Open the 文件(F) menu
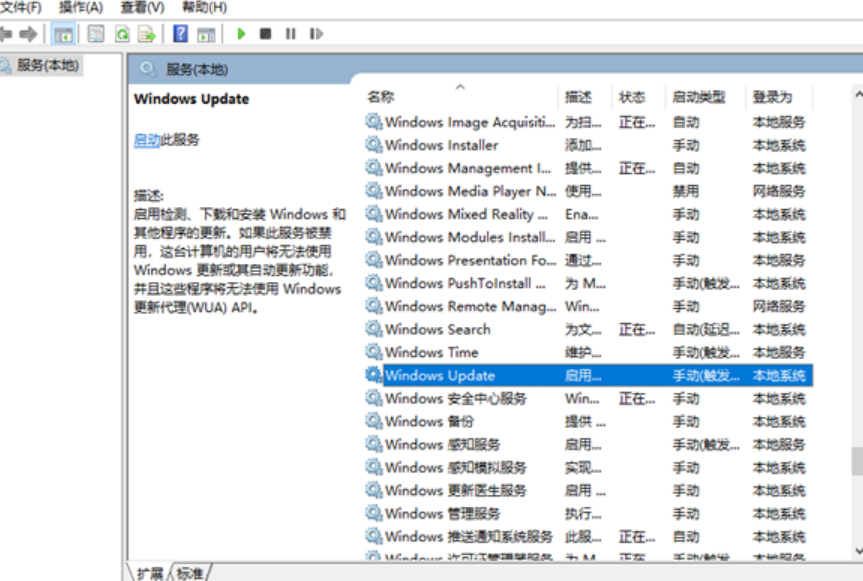Screen dimensions: 863x581 (x=21, y=8)
